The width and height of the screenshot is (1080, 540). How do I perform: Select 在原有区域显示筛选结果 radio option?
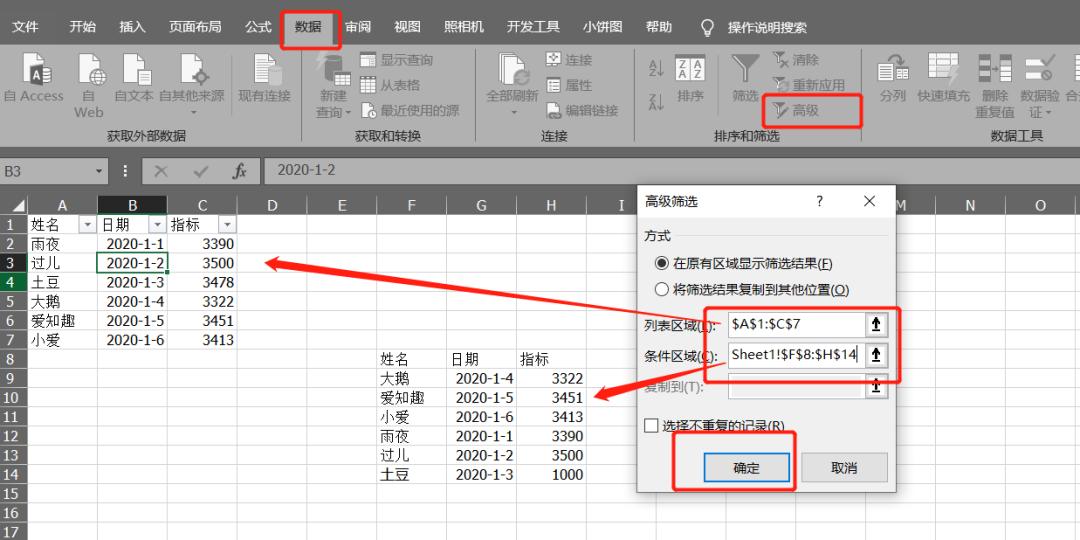[x=742, y=264]
